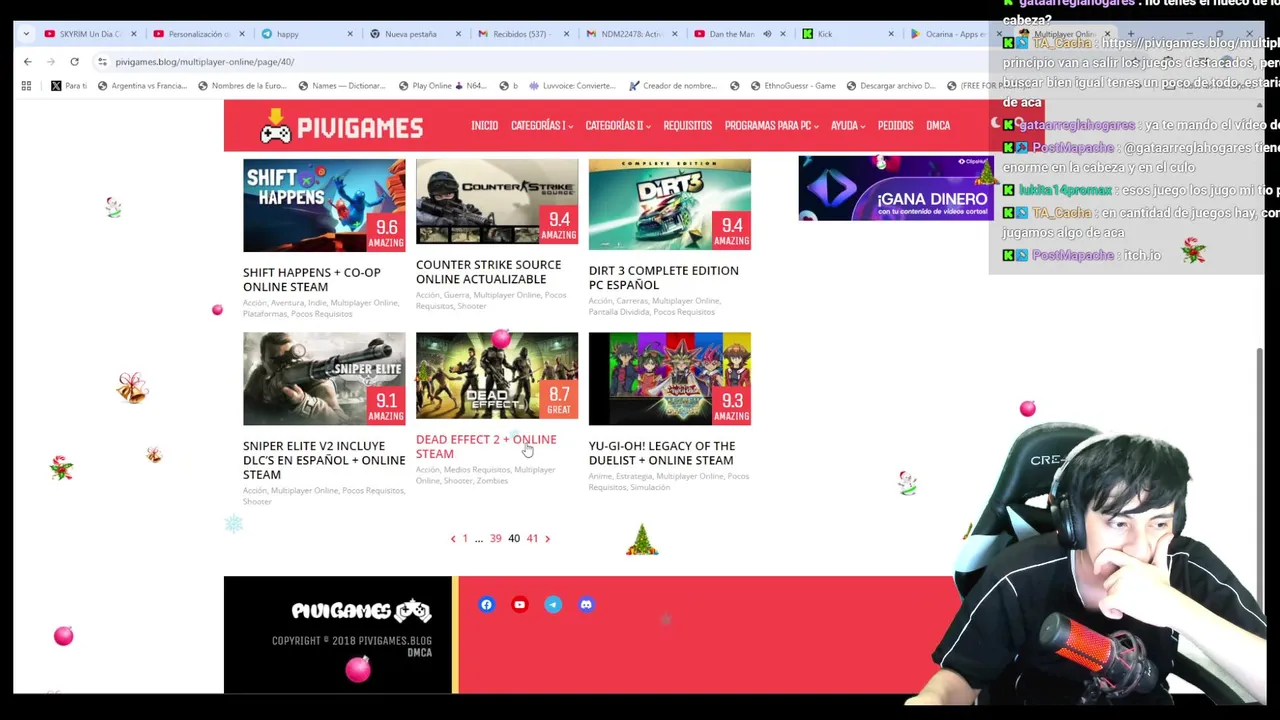This screenshot has width=1280, height=720.
Task: Open the DMCA header menu item
Action: coord(938,126)
